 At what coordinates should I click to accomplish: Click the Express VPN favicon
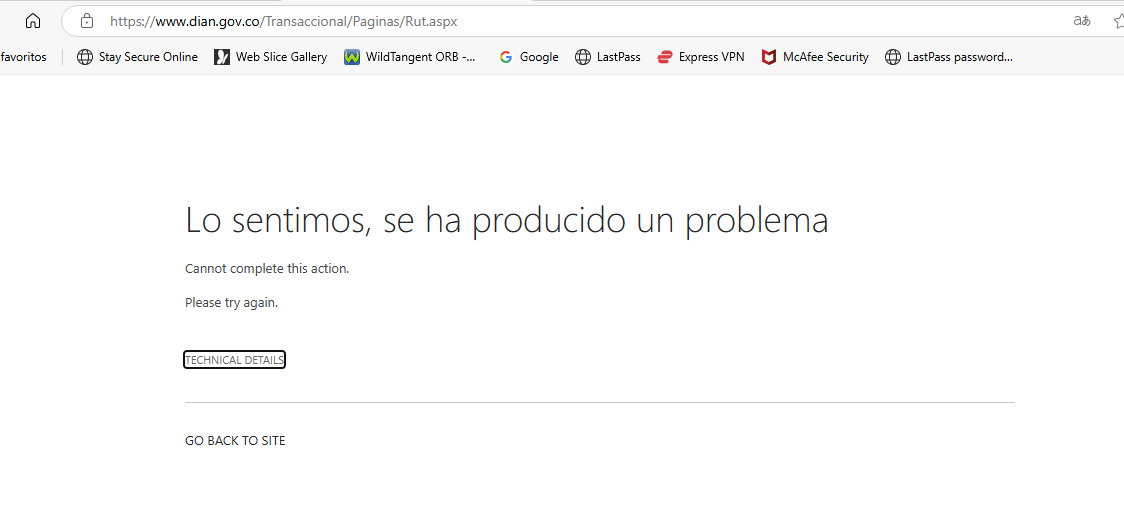[665, 57]
